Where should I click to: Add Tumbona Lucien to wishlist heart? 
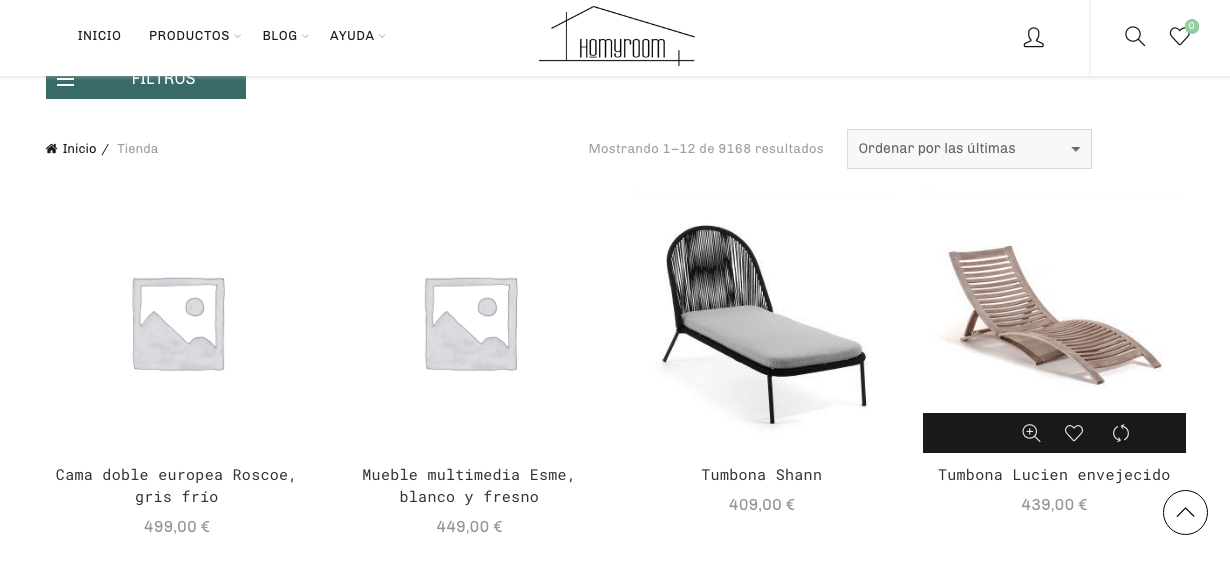tap(1074, 433)
